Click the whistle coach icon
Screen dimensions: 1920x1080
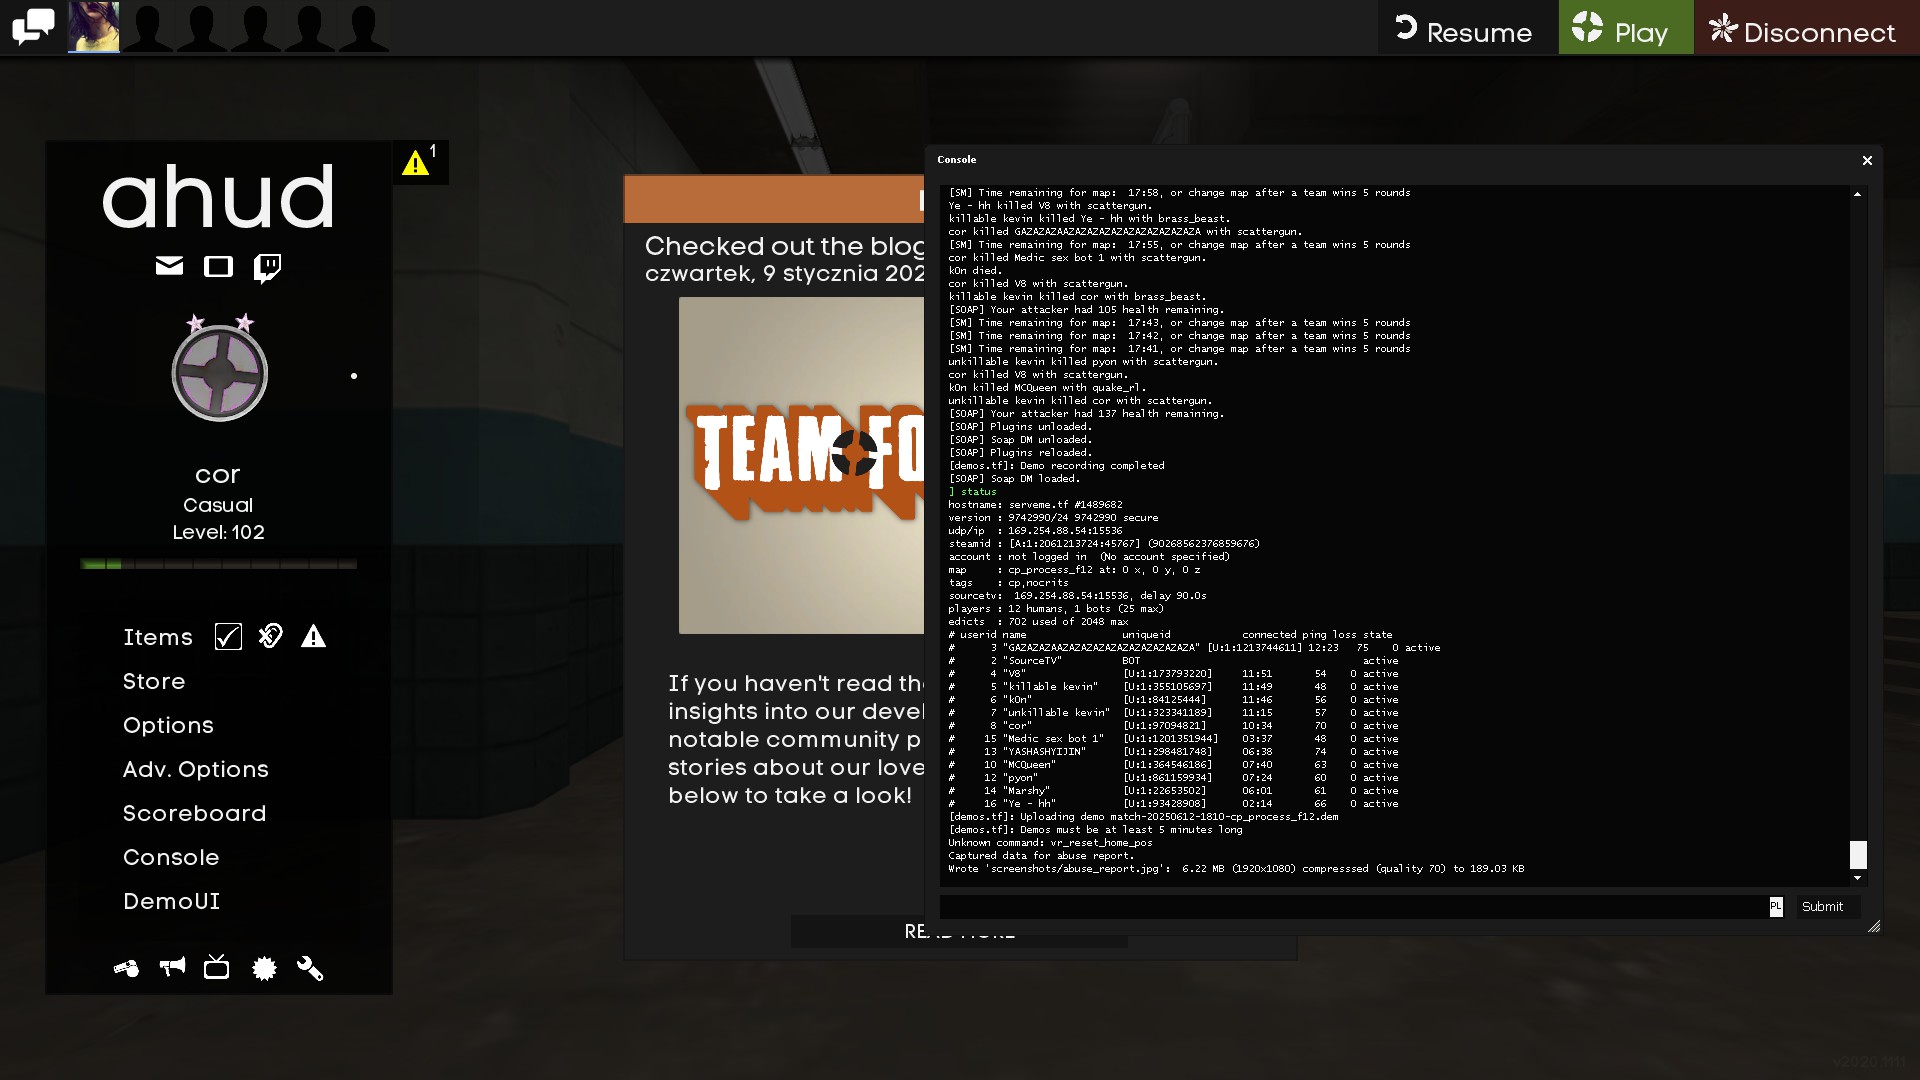[126, 968]
